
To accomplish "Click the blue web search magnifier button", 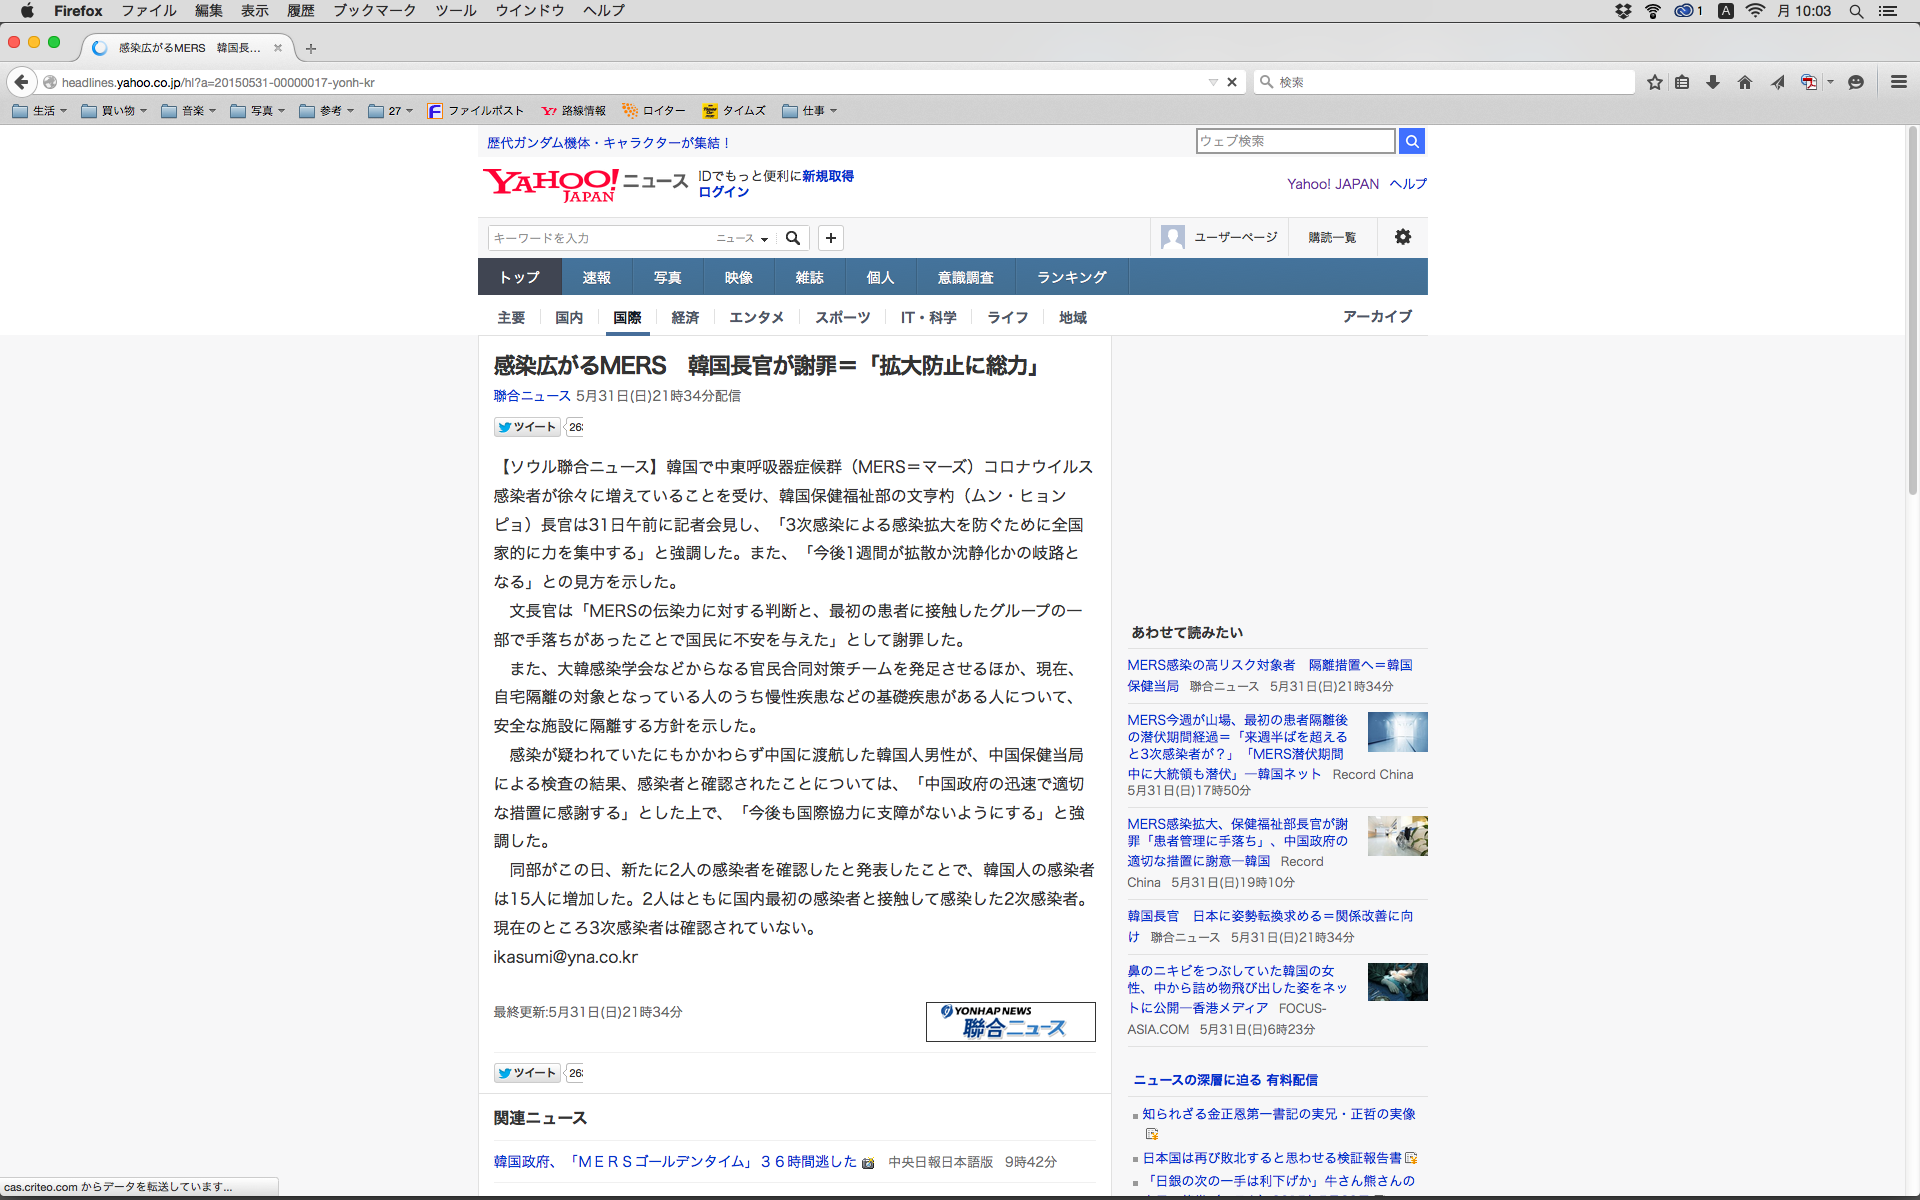I will click(x=1411, y=141).
